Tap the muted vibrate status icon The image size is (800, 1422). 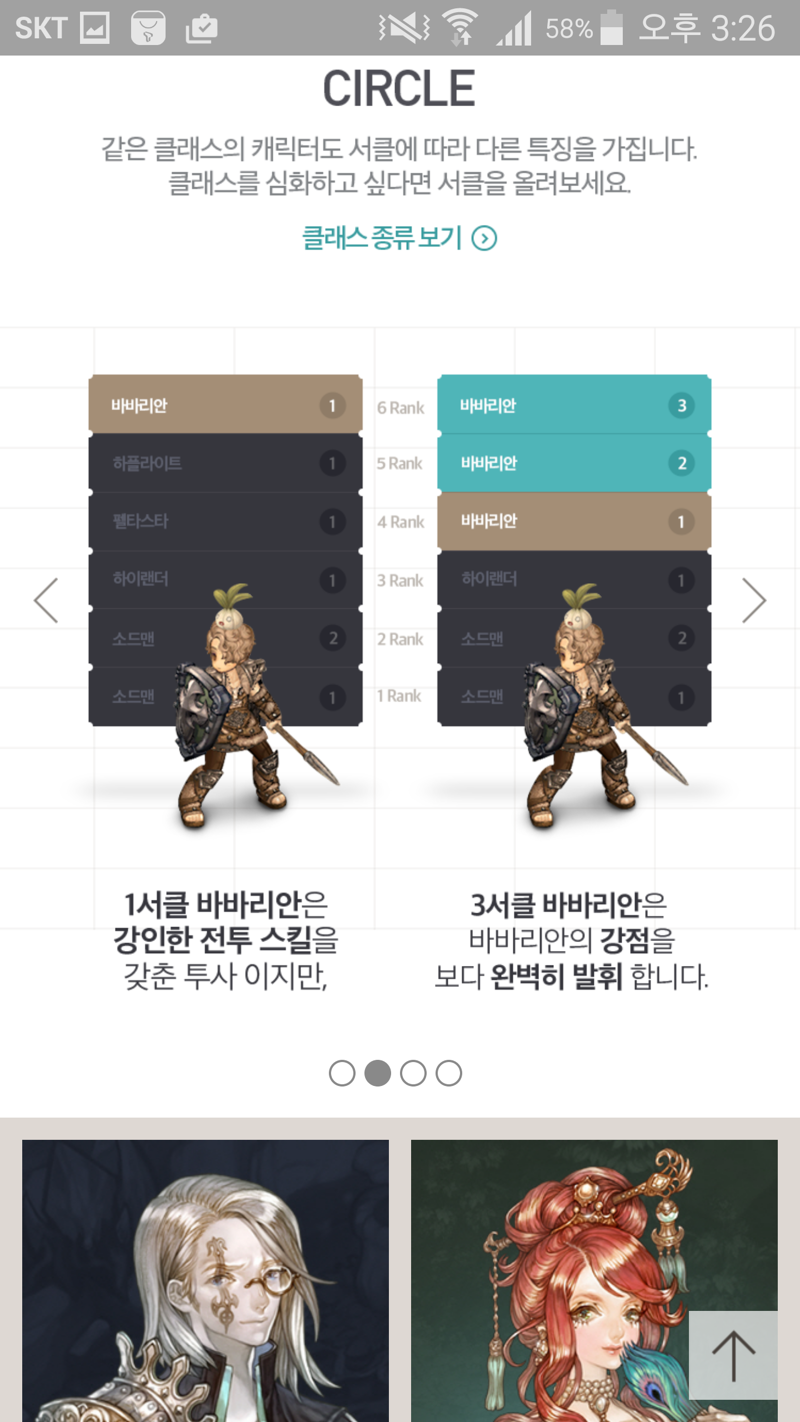(404, 28)
